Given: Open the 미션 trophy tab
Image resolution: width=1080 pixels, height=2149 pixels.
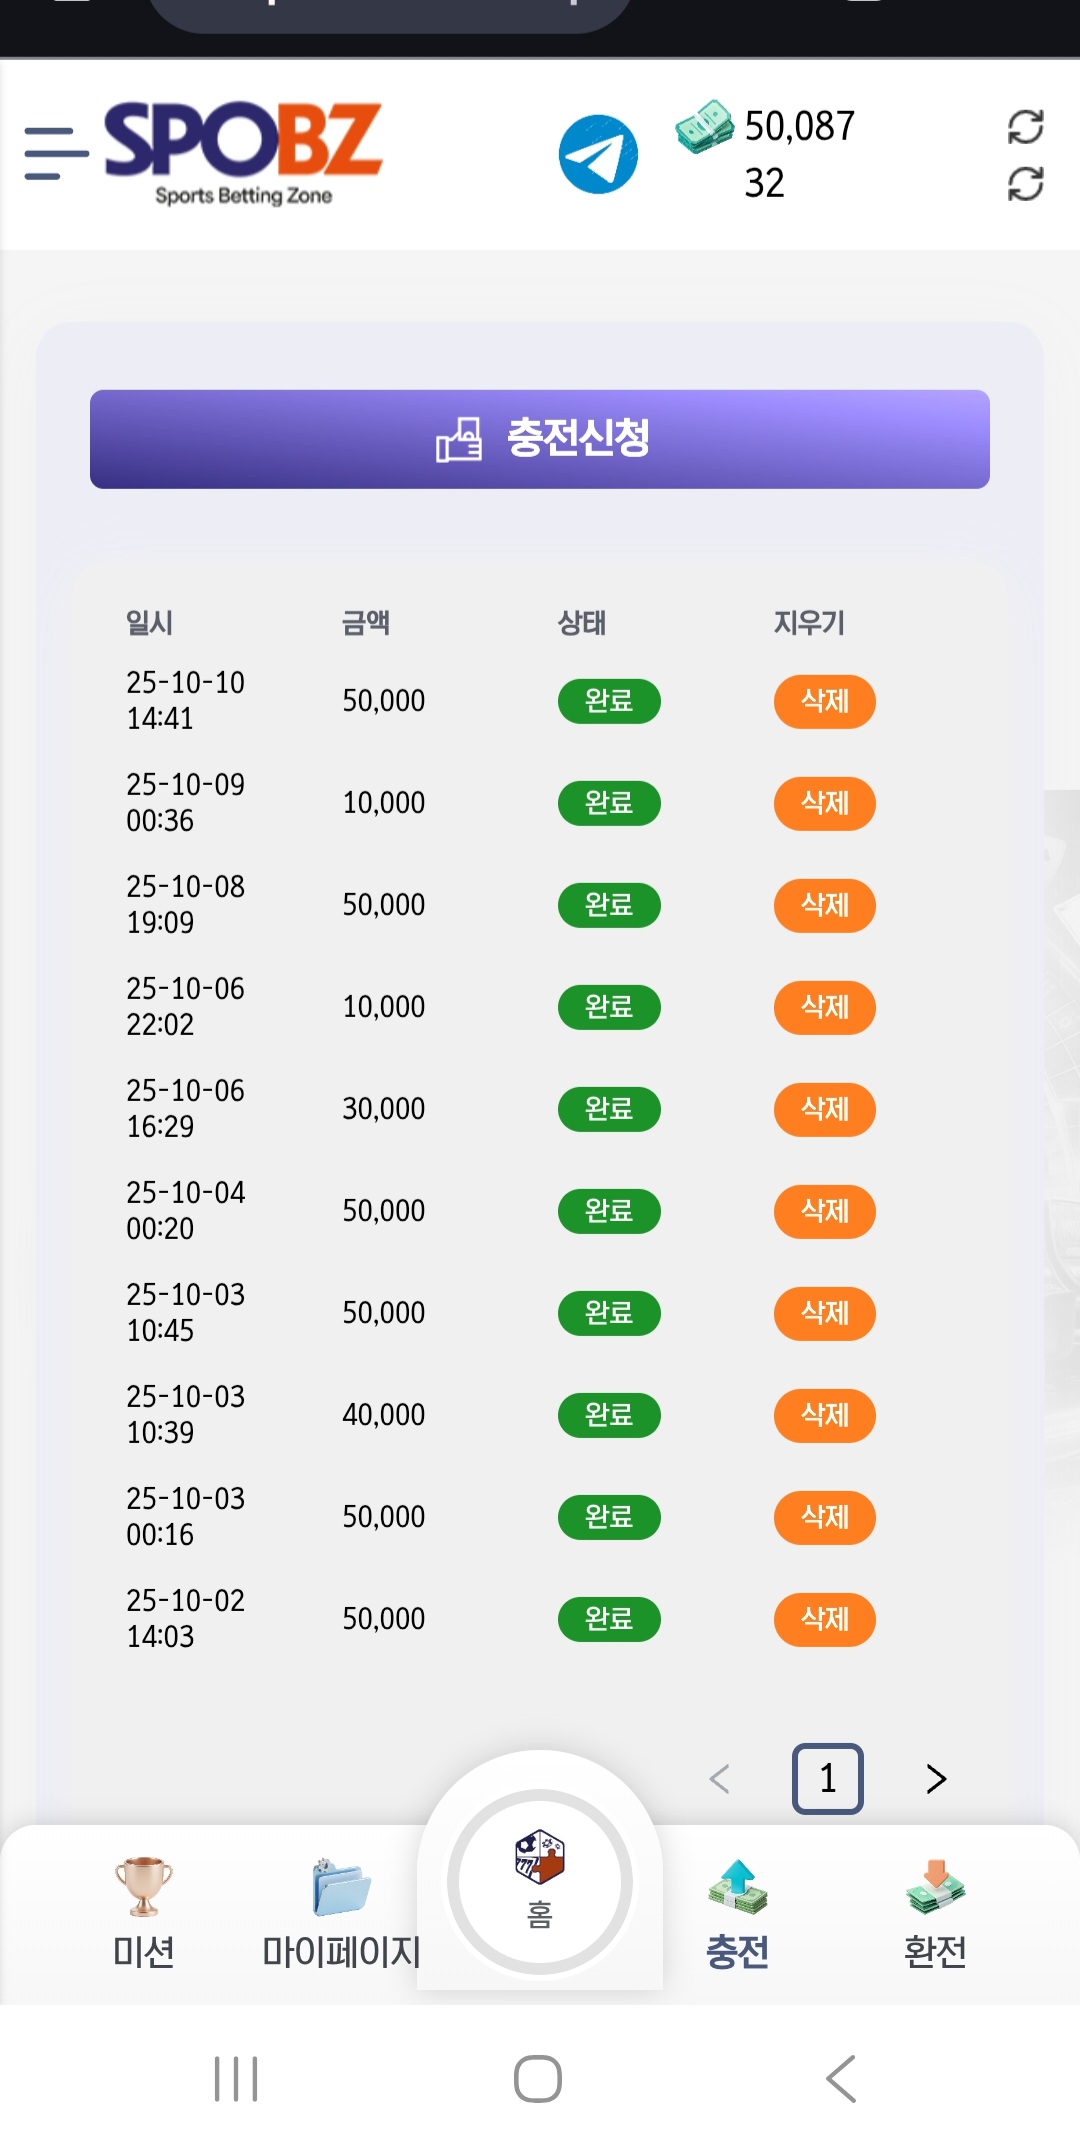Looking at the screenshot, I should coord(144,1912).
